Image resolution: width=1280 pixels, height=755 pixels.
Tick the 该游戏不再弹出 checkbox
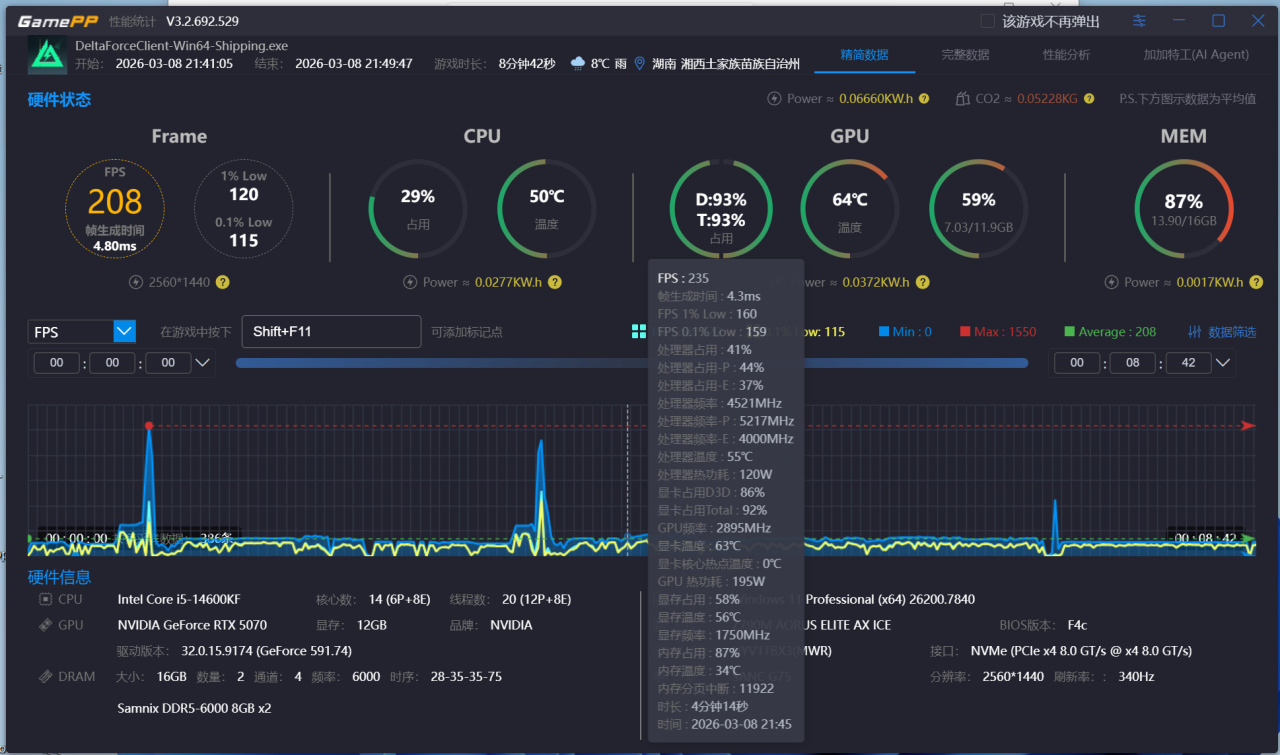click(x=987, y=21)
